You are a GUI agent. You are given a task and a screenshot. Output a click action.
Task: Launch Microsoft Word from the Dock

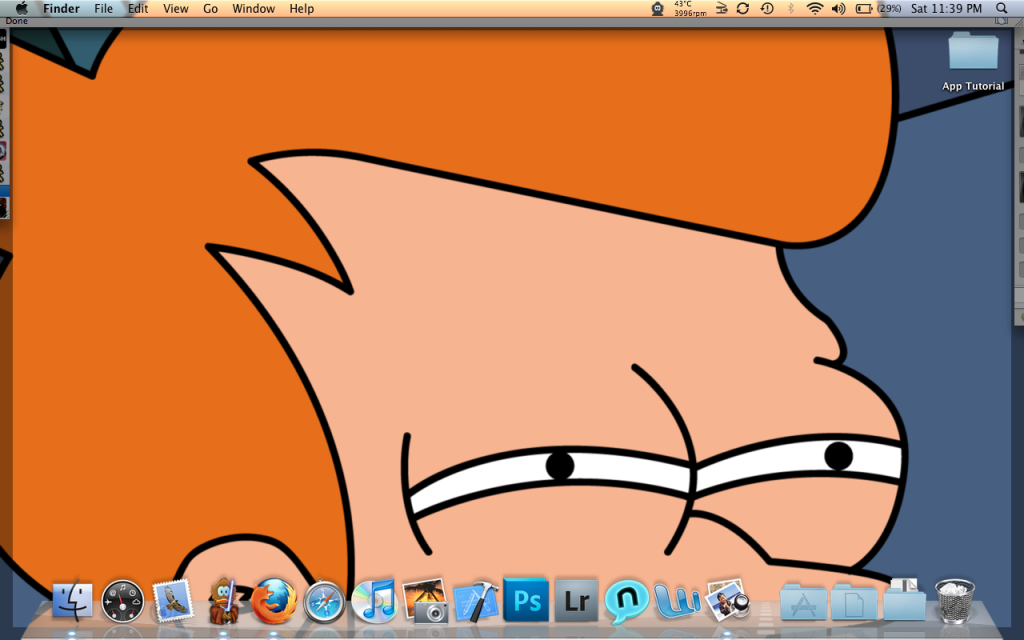(677, 600)
